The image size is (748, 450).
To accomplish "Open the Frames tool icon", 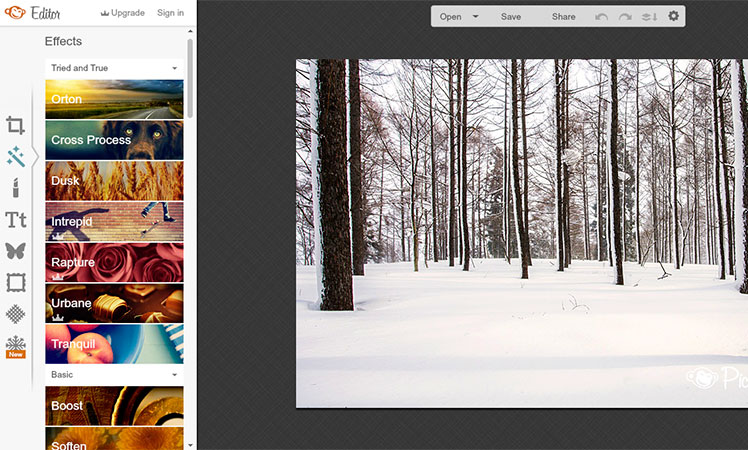I will click(15, 282).
